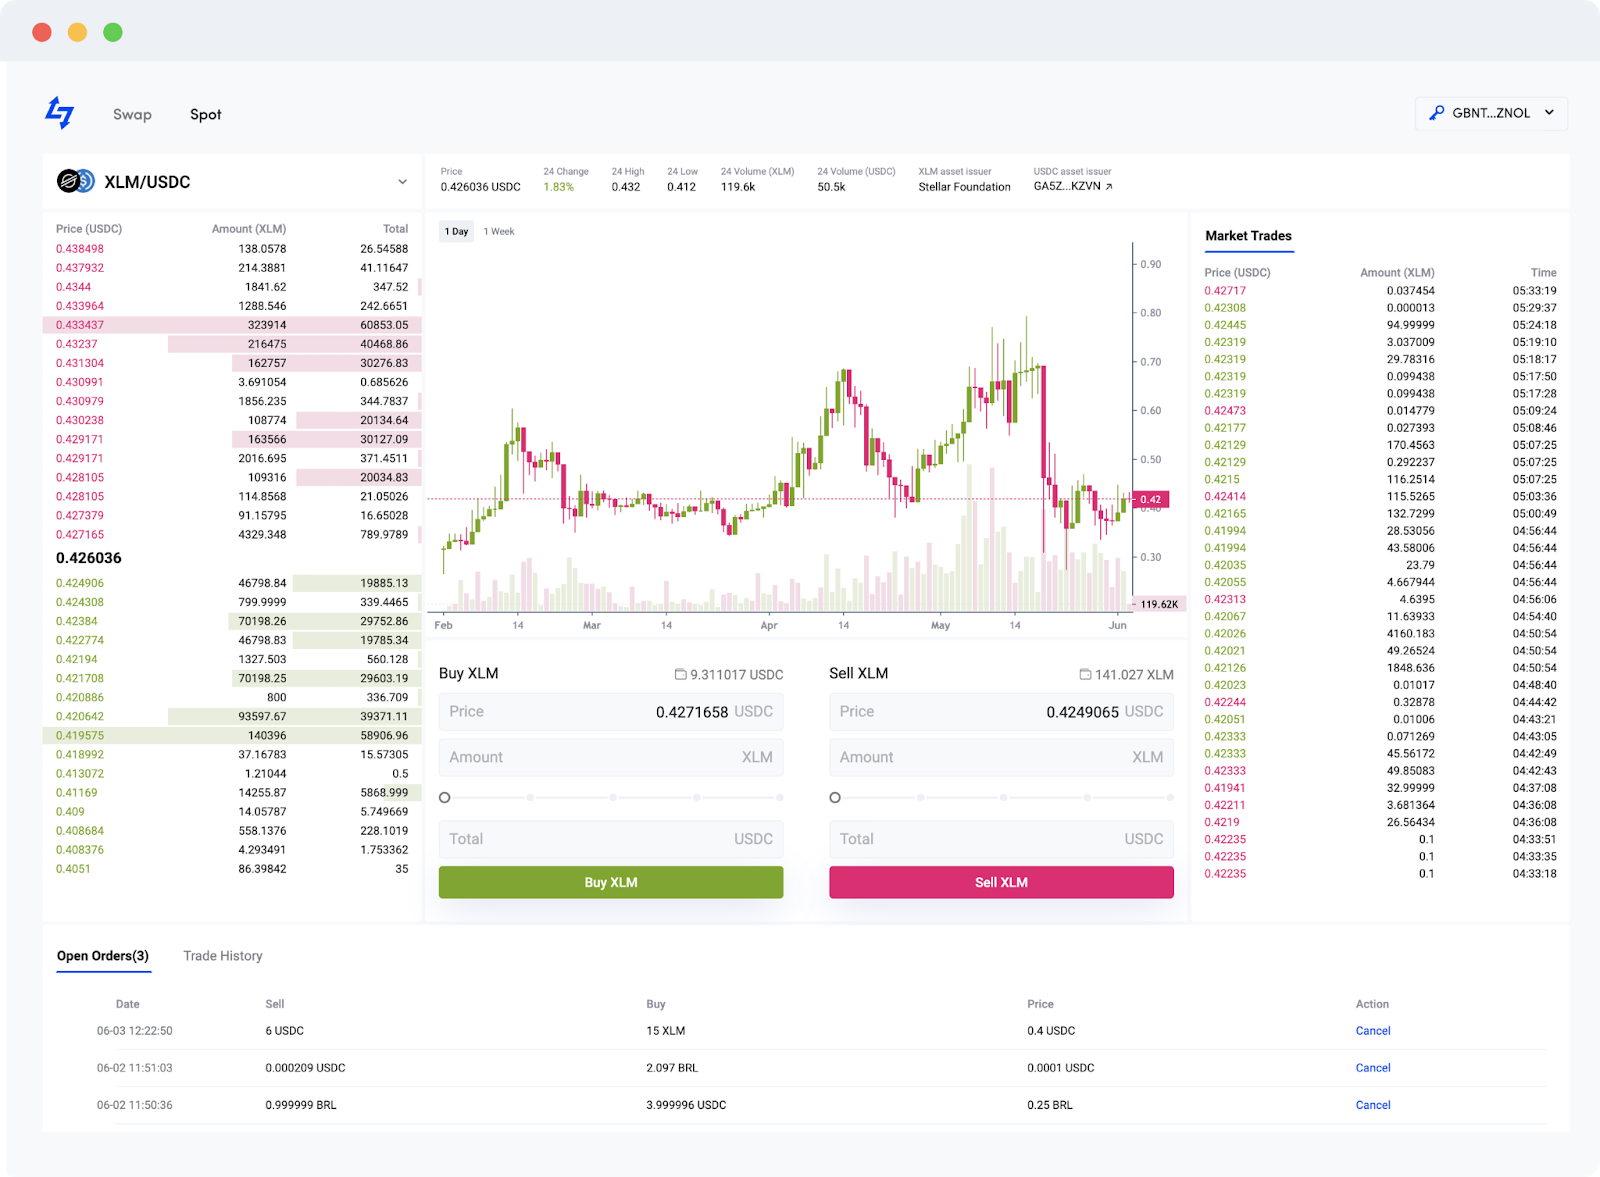Cancel the 0.999999 BRL for 3.999996 USDC order
Viewport: 1600px width, 1177px height.
tap(1373, 1105)
